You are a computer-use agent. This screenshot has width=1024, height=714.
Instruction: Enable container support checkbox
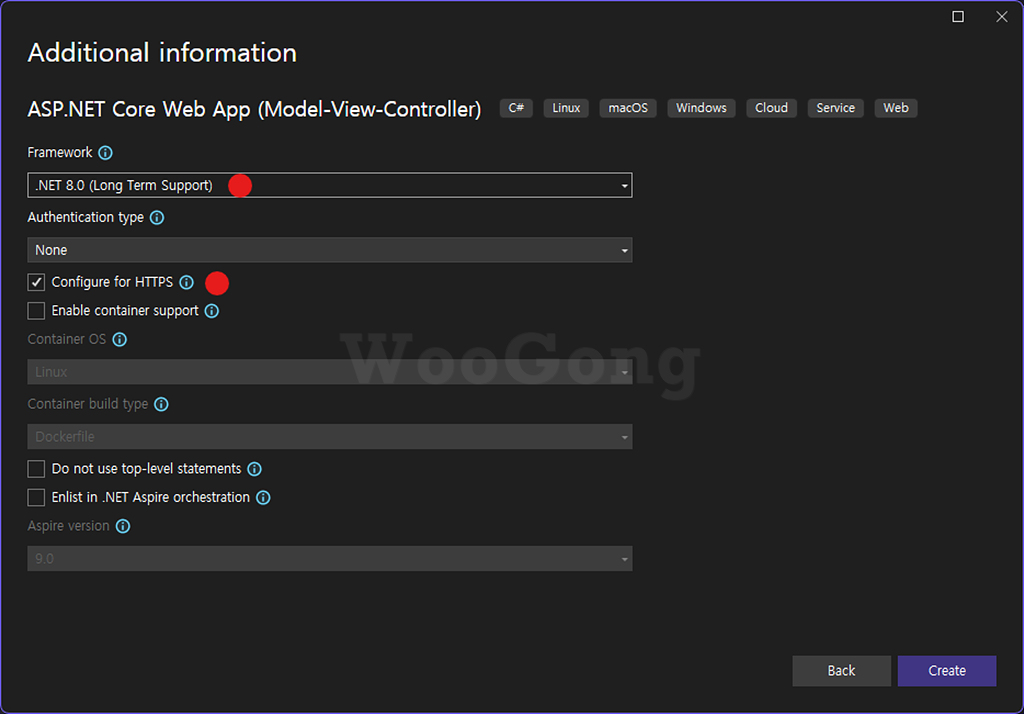click(37, 311)
